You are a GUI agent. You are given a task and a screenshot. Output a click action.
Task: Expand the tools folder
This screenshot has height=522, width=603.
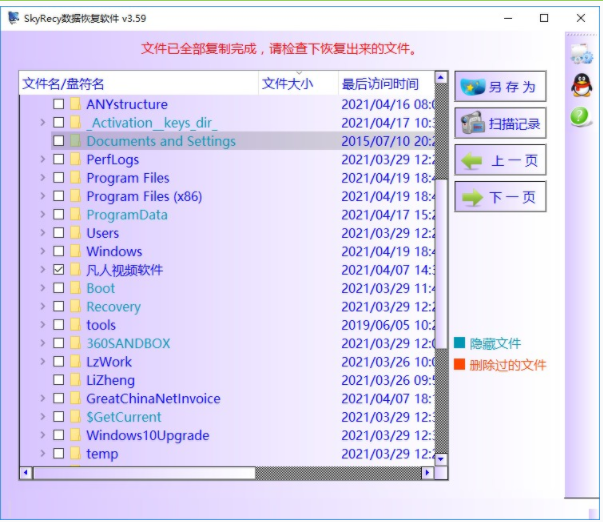click(x=43, y=324)
